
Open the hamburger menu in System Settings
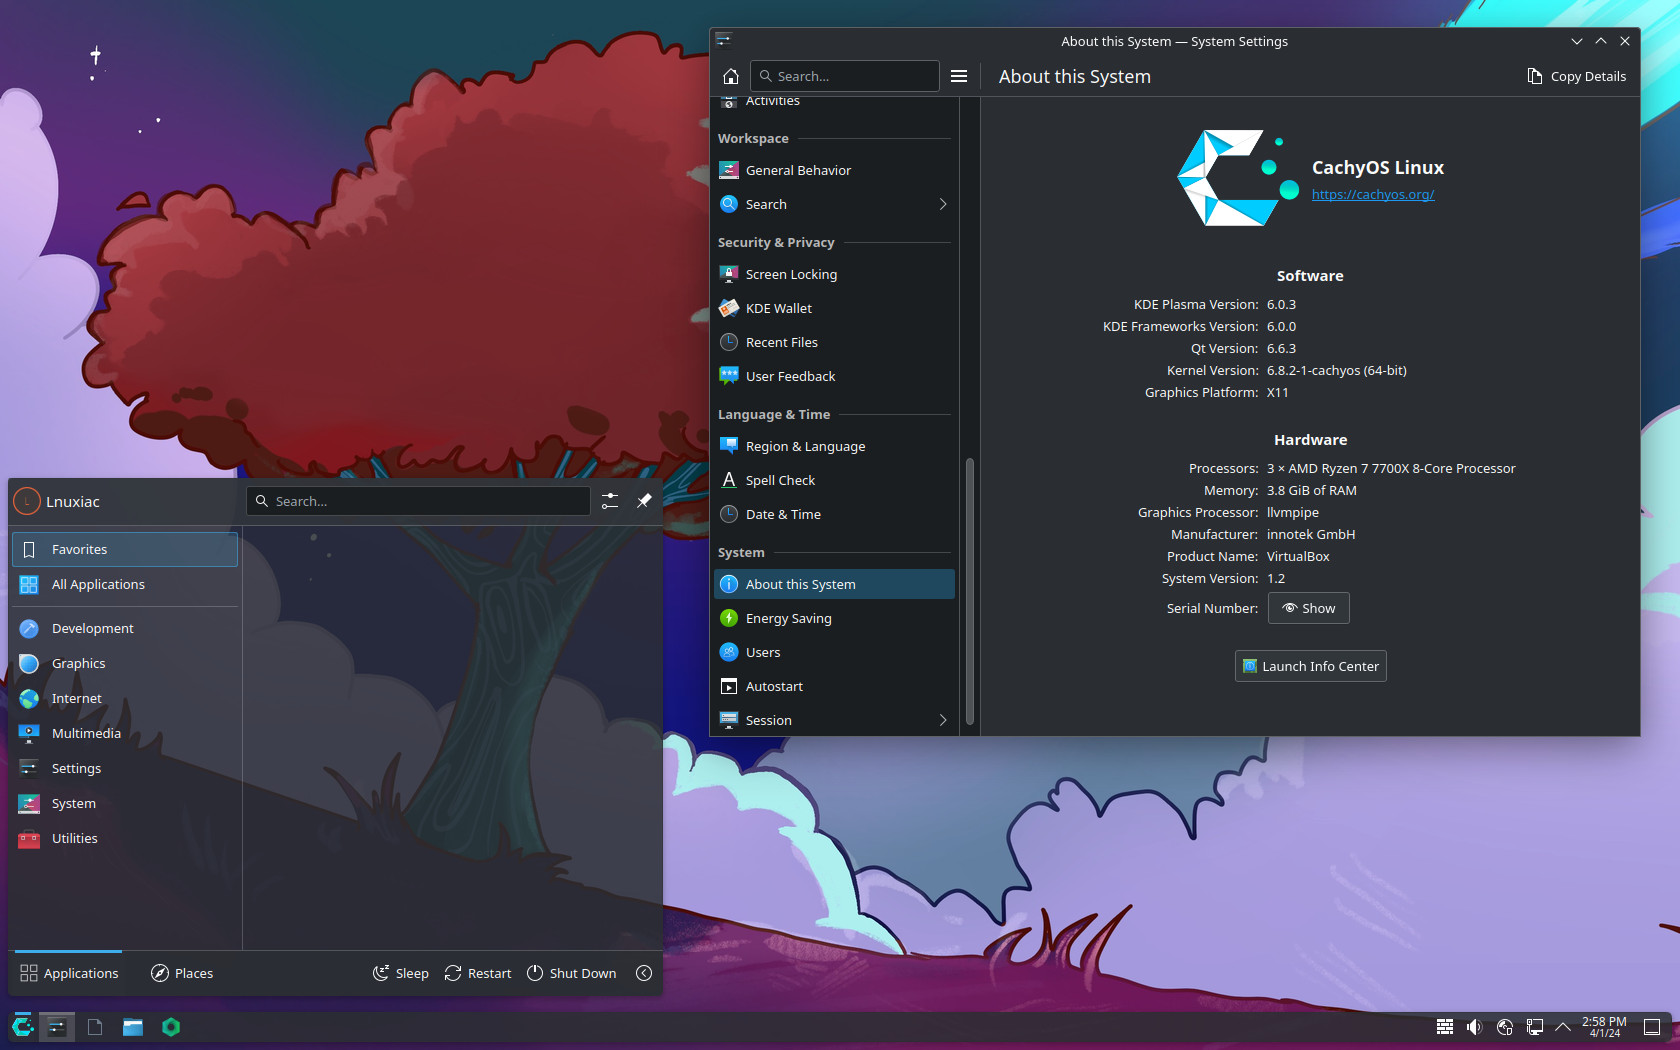(x=959, y=76)
